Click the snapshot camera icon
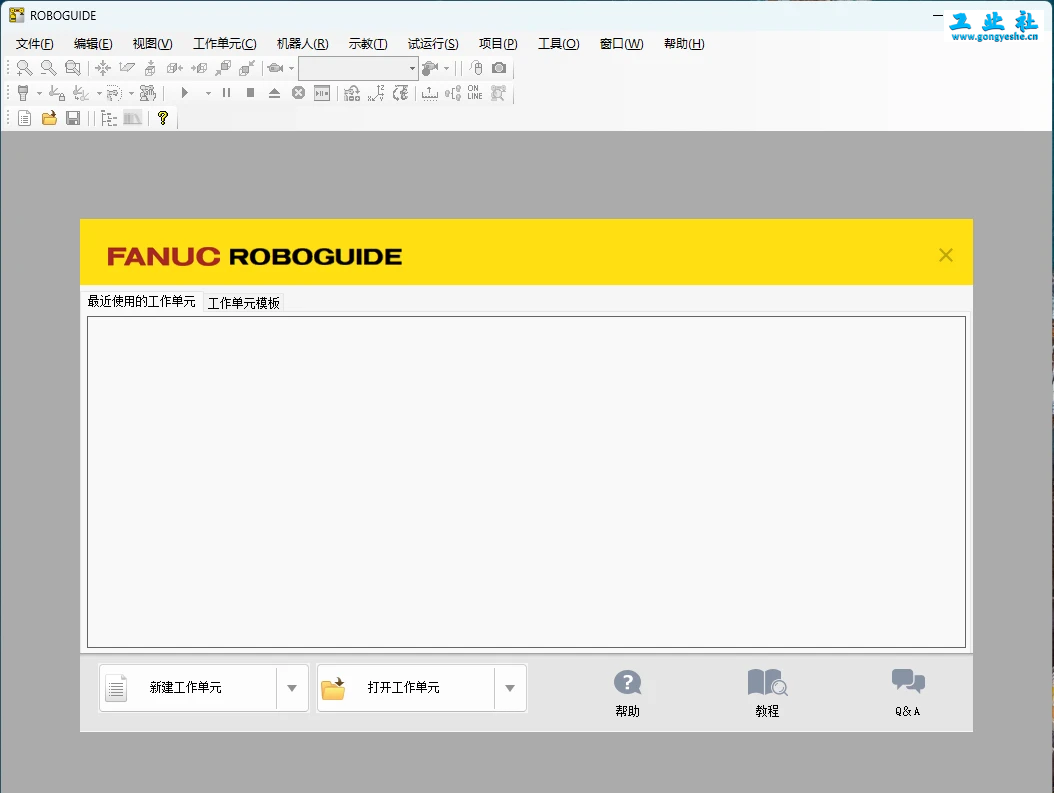This screenshot has height=793, width=1054. [x=499, y=68]
